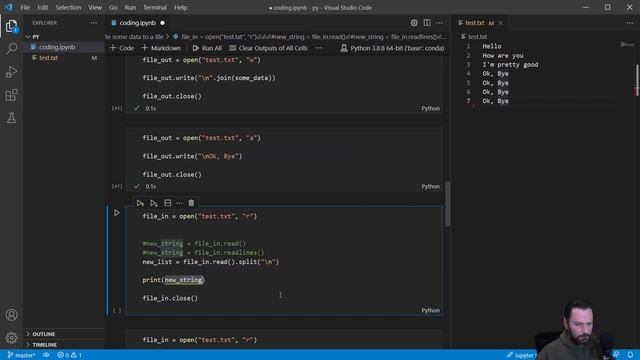Click Execute Cell and Below icon
The image size is (640, 360).
tap(153, 203)
